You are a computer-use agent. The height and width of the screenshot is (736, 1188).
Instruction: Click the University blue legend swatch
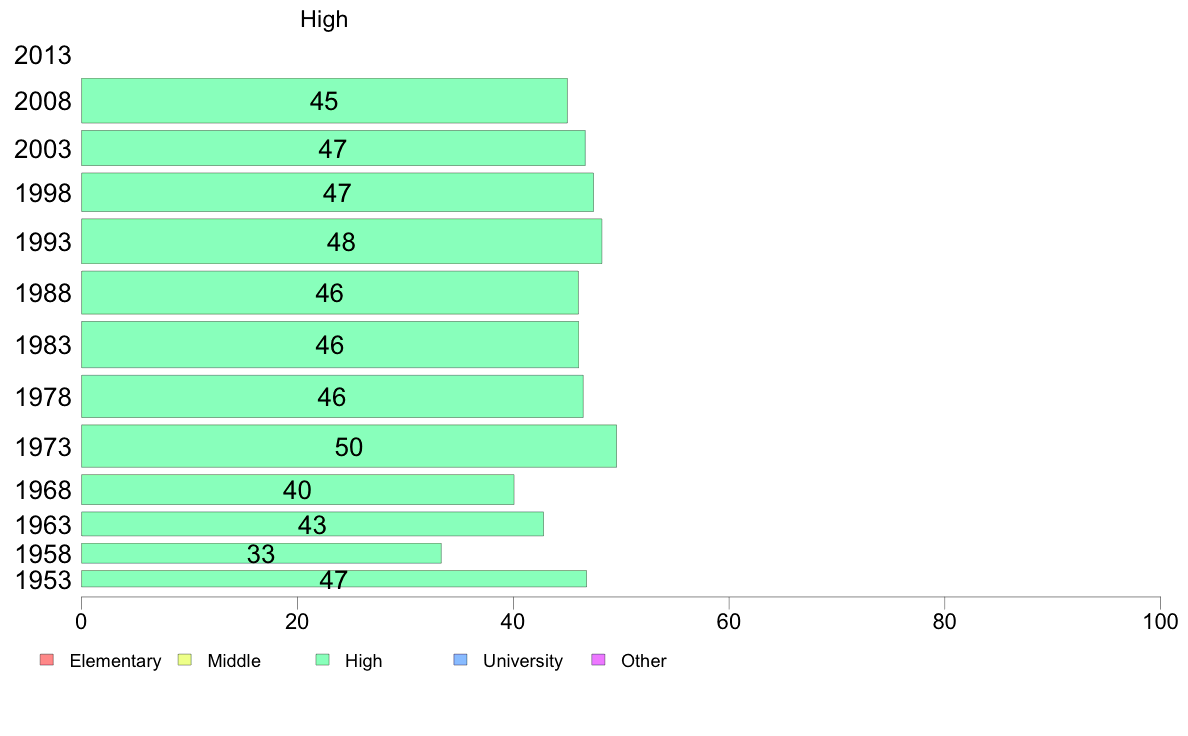(461, 659)
